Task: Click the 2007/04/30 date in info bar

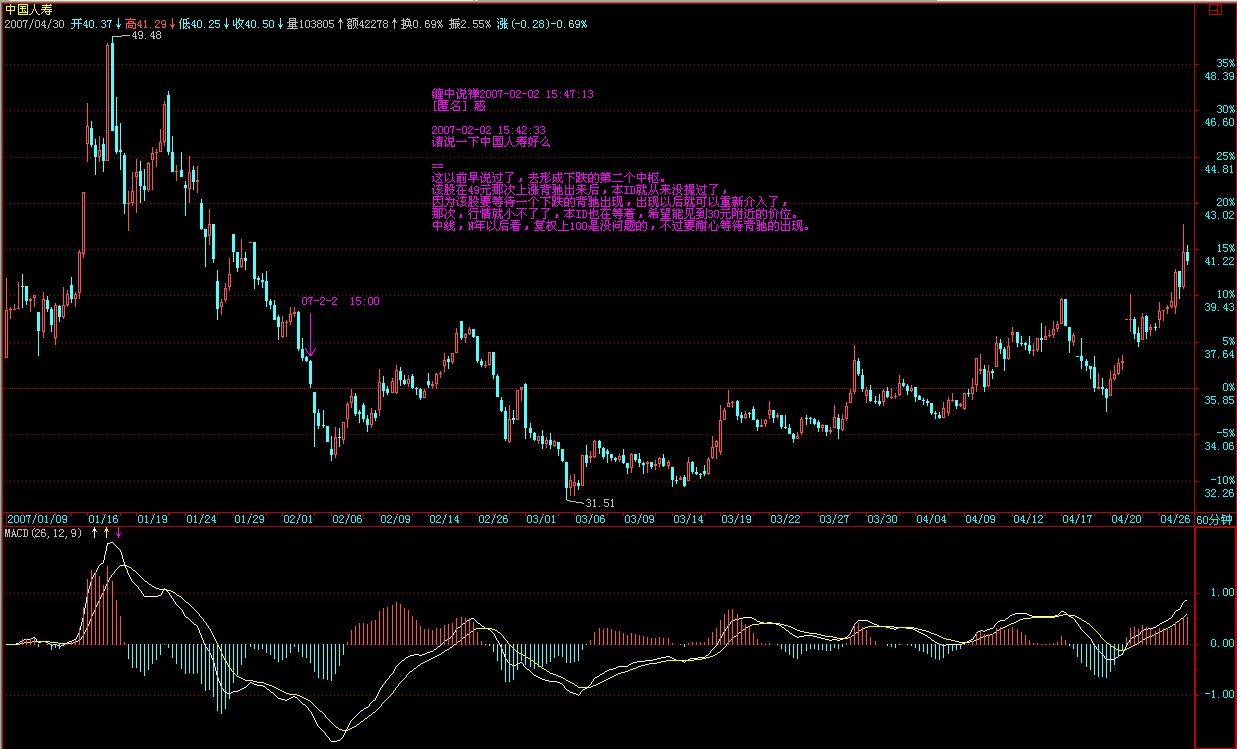Action: [x=33, y=23]
